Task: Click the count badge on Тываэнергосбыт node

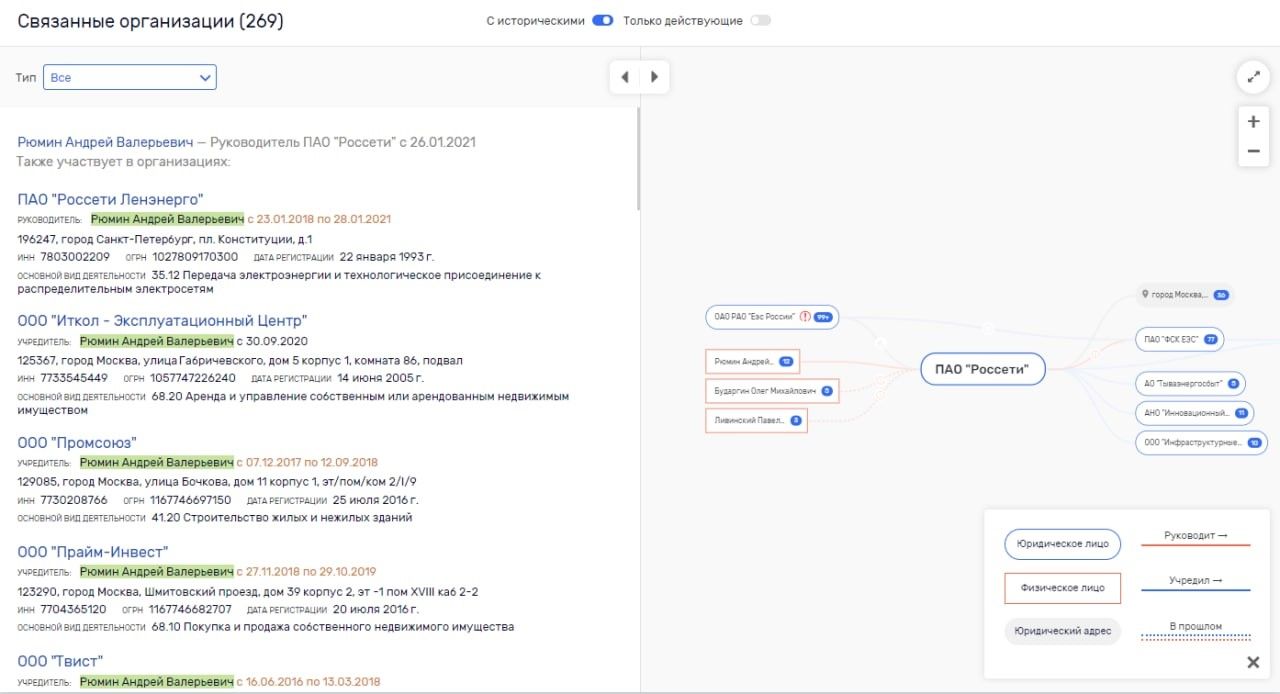Action: point(1233,383)
